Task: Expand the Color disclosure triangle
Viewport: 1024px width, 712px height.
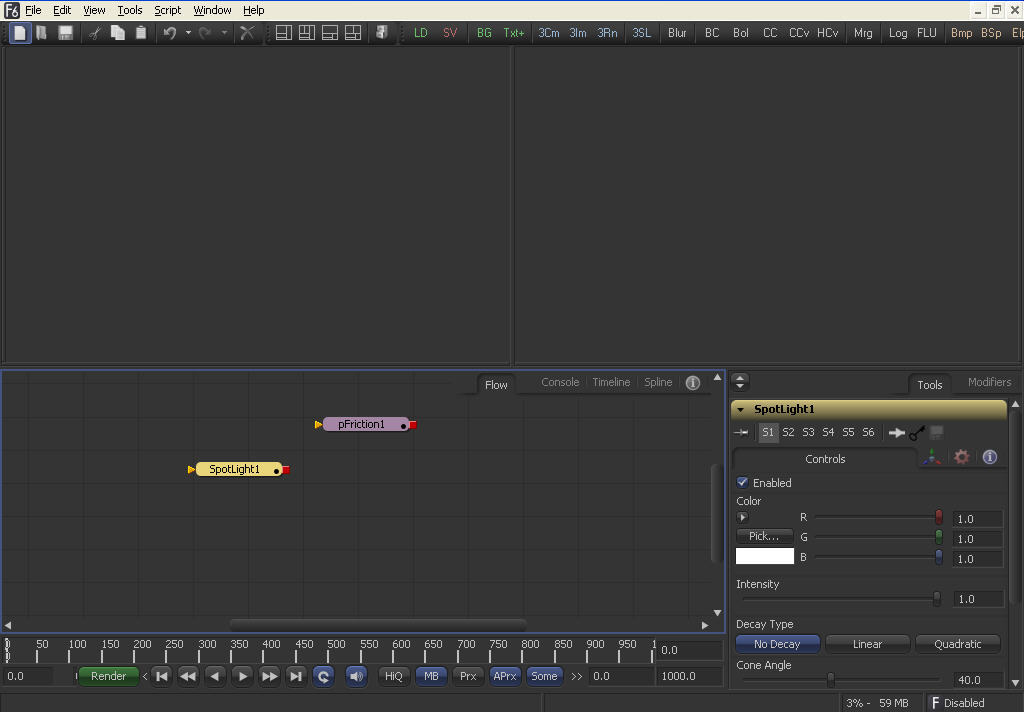Action: [x=742, y=518]
